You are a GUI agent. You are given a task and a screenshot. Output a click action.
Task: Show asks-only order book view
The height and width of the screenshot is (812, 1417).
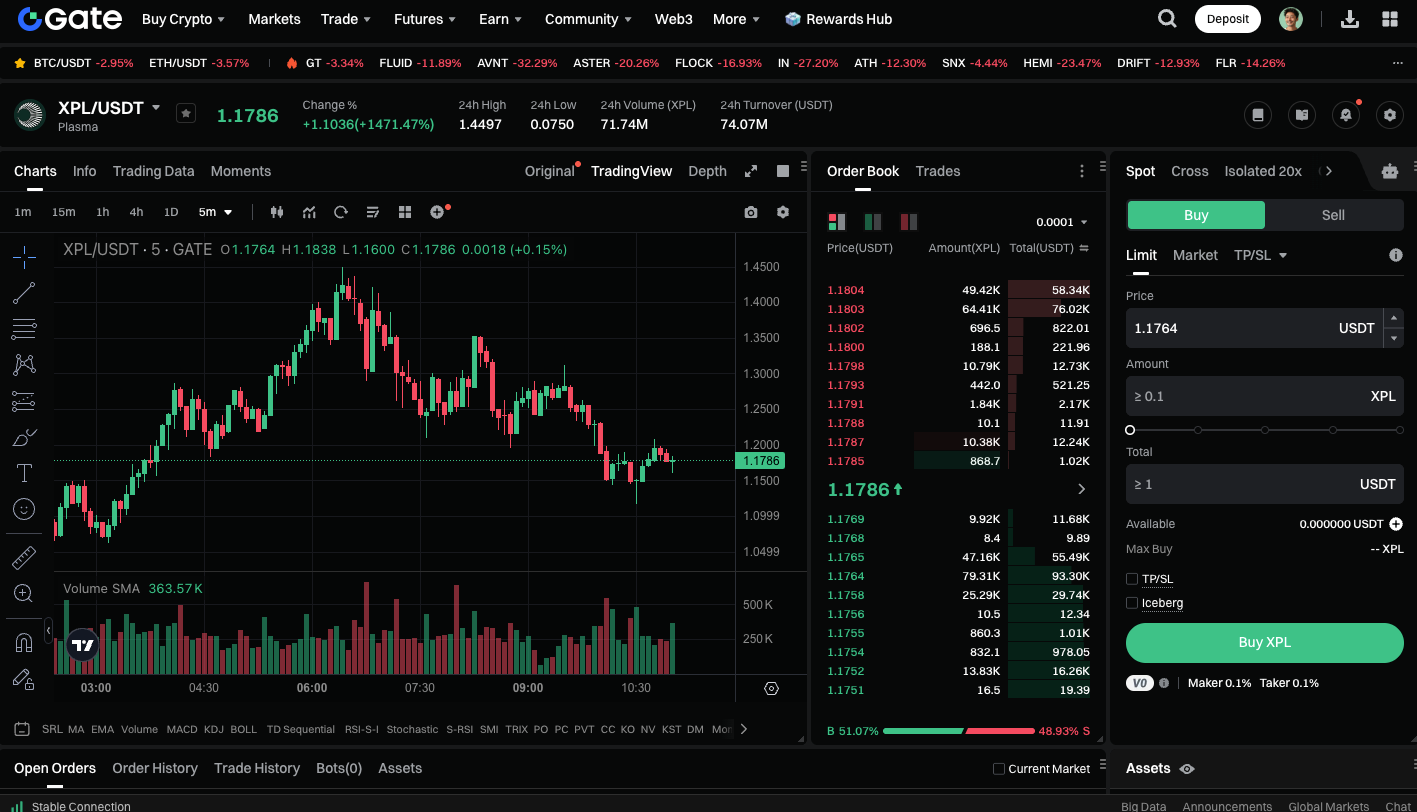[x=909, y=222]
